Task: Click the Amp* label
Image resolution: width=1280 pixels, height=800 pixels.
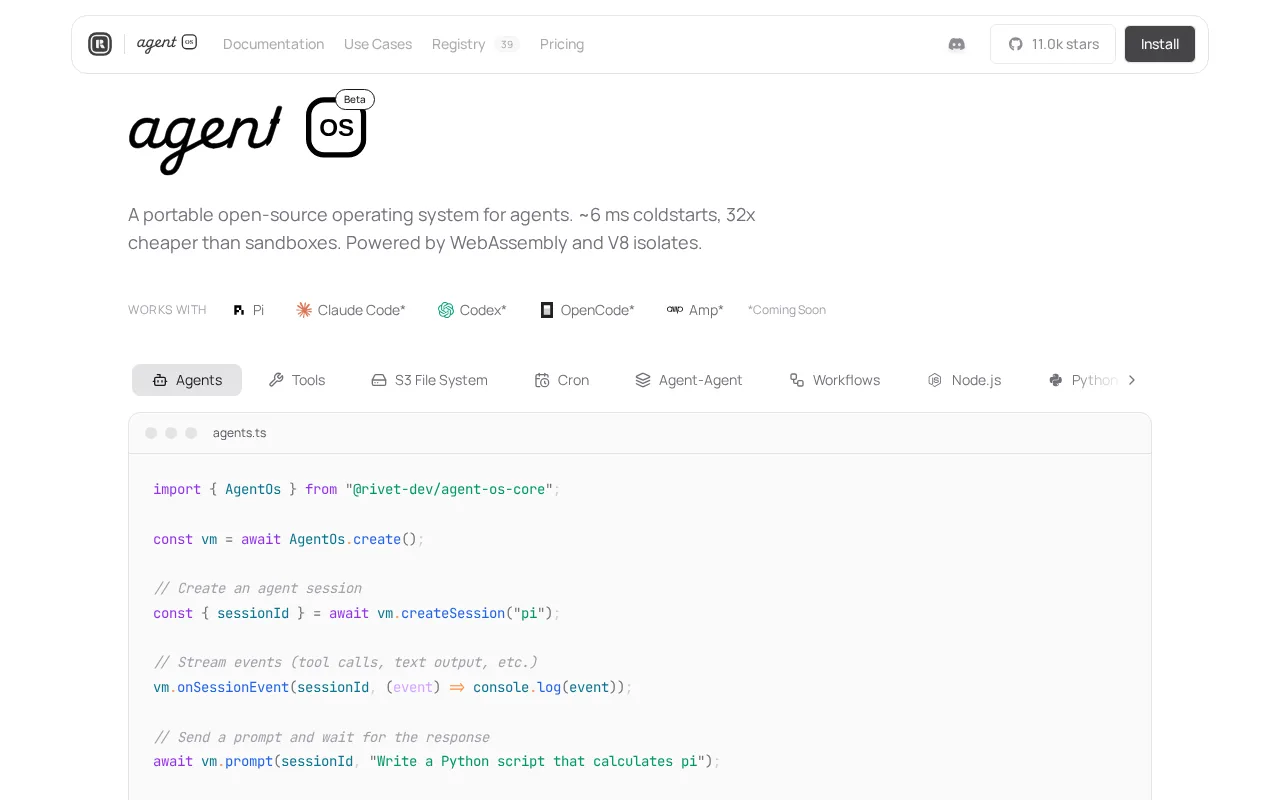Action: pos(706,310)
